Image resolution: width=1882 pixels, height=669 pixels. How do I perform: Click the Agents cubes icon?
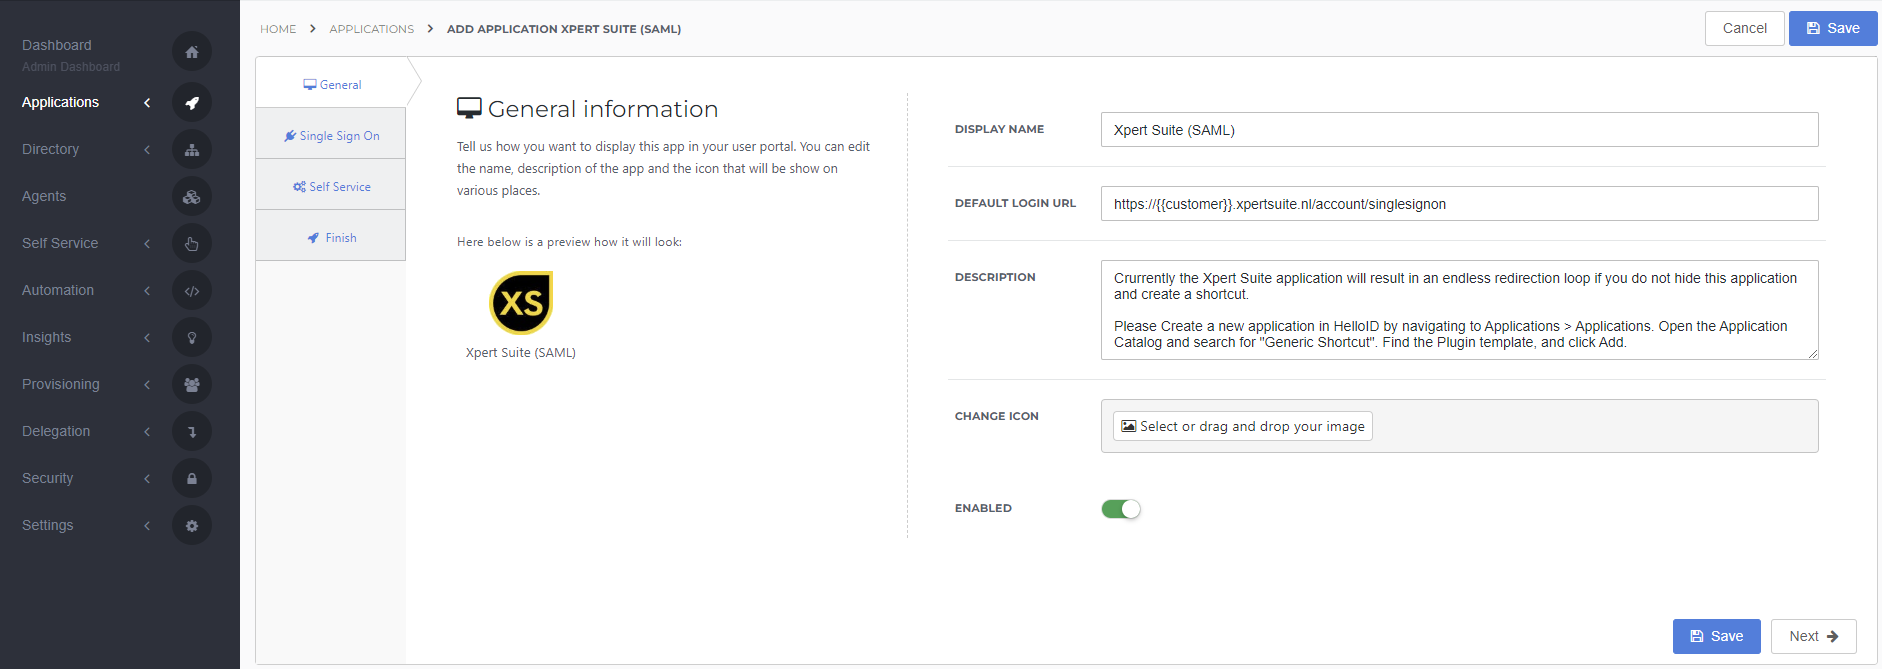coord(191,196)
